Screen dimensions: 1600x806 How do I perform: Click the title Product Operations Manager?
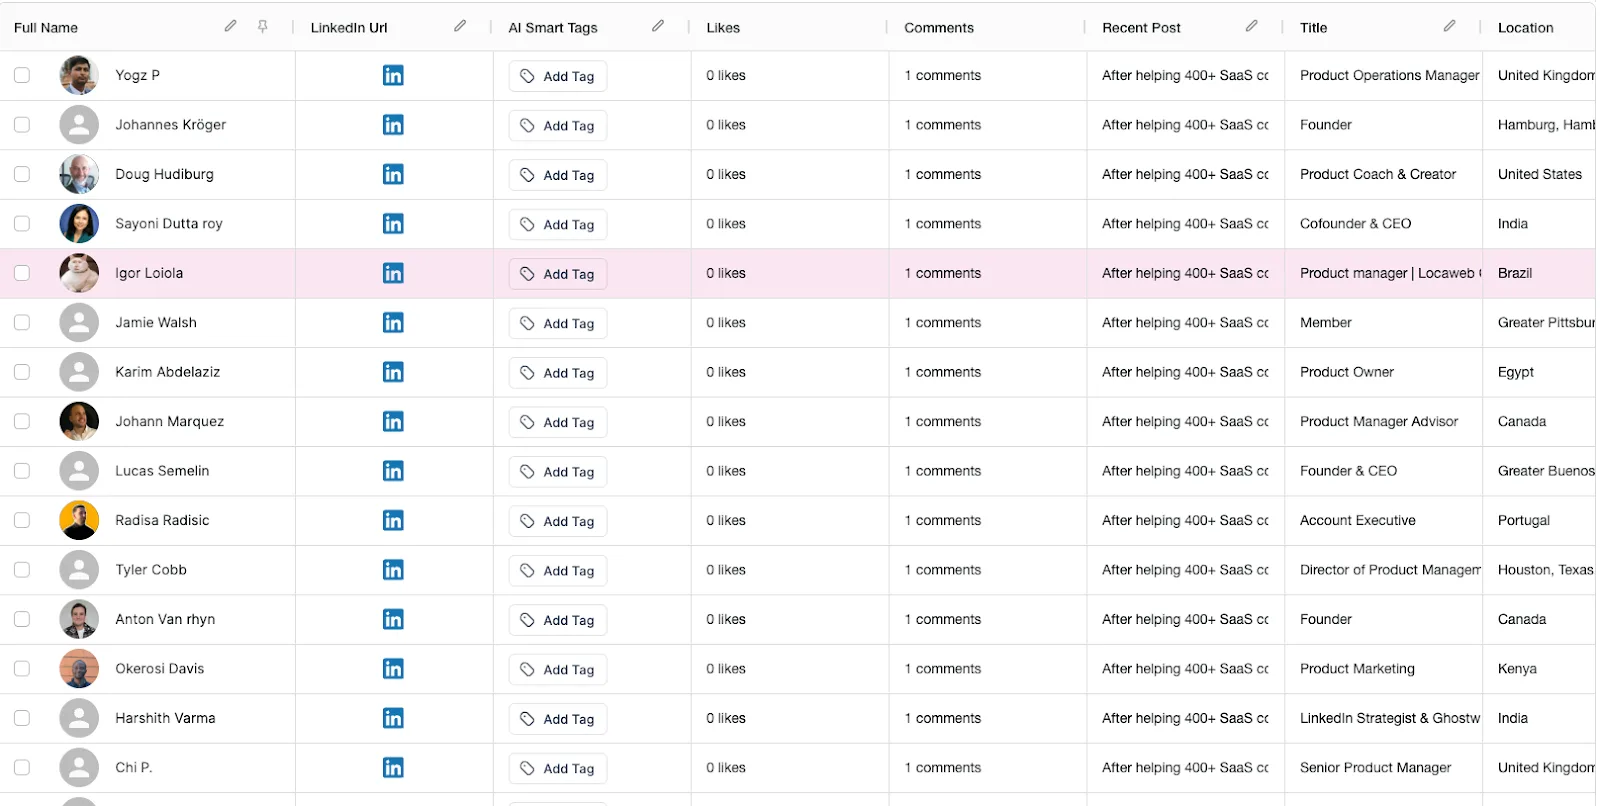coord(1389,75)
